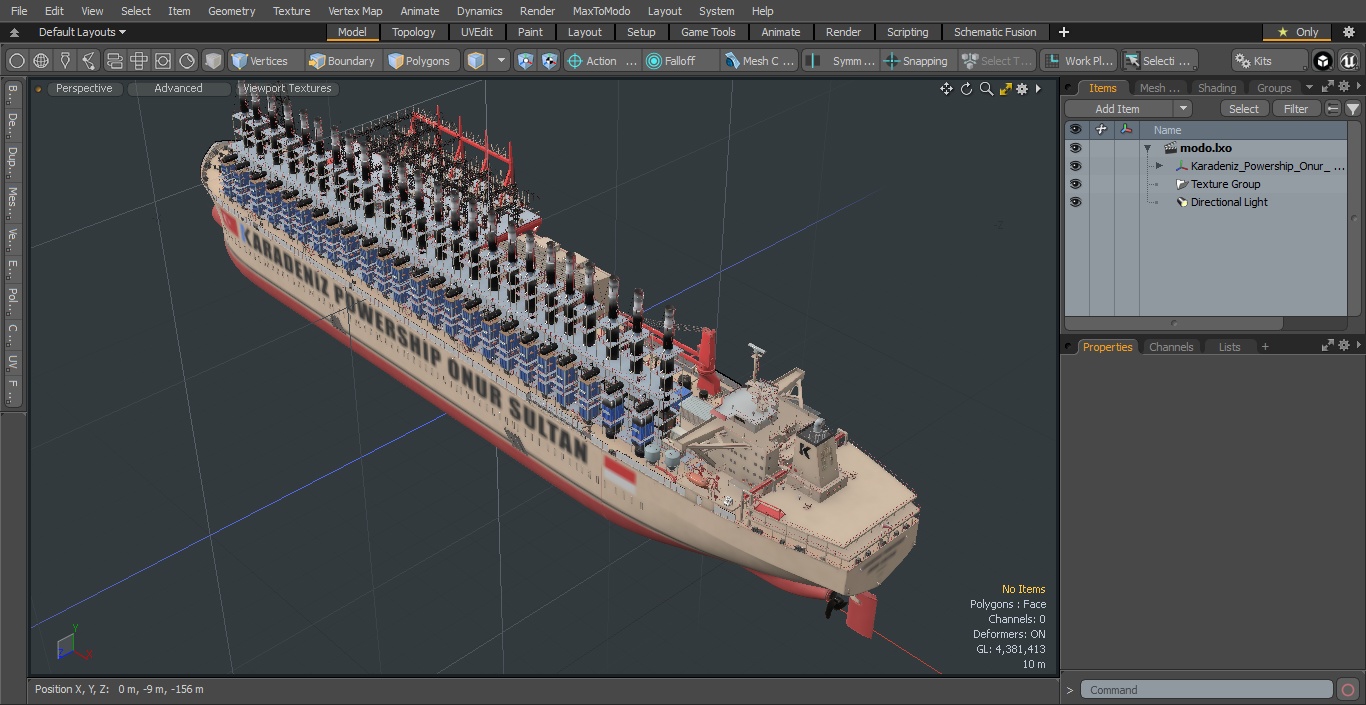Select the pen tool icon in toolbar
The image size is (1366, 705).
[x=65, y=61]
